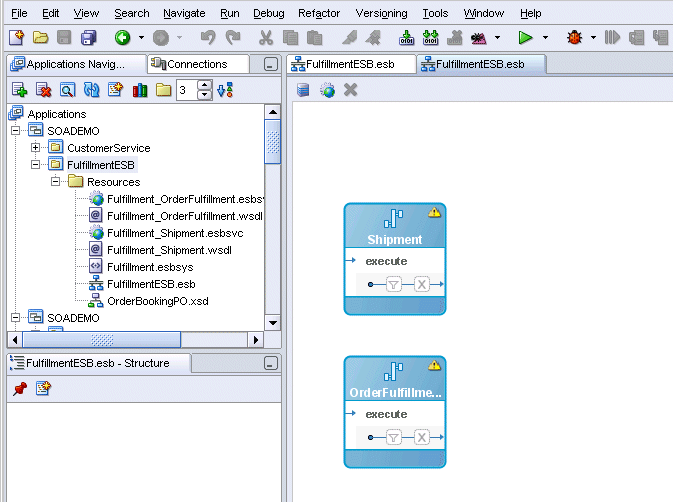This screenshot has height=502, width=673.
Task: Select FulfillmentESB.esb file in the tree
Action: click(x=151, y=284)
